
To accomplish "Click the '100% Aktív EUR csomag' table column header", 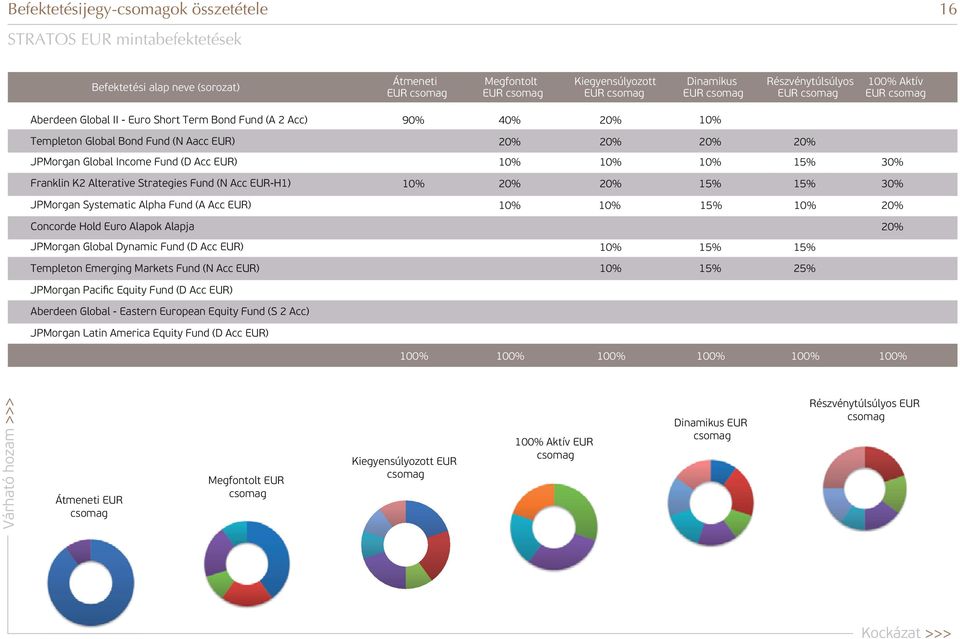I will coord(895,87).
